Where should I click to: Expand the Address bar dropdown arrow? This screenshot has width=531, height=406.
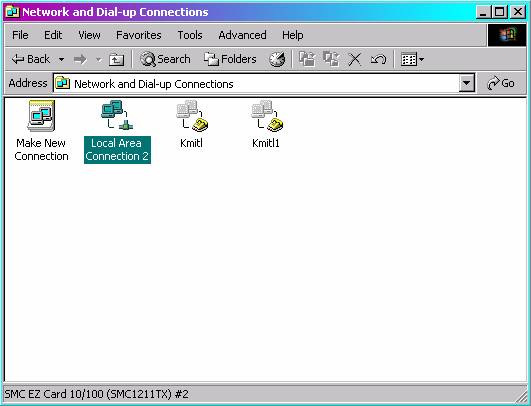[466, 83]
